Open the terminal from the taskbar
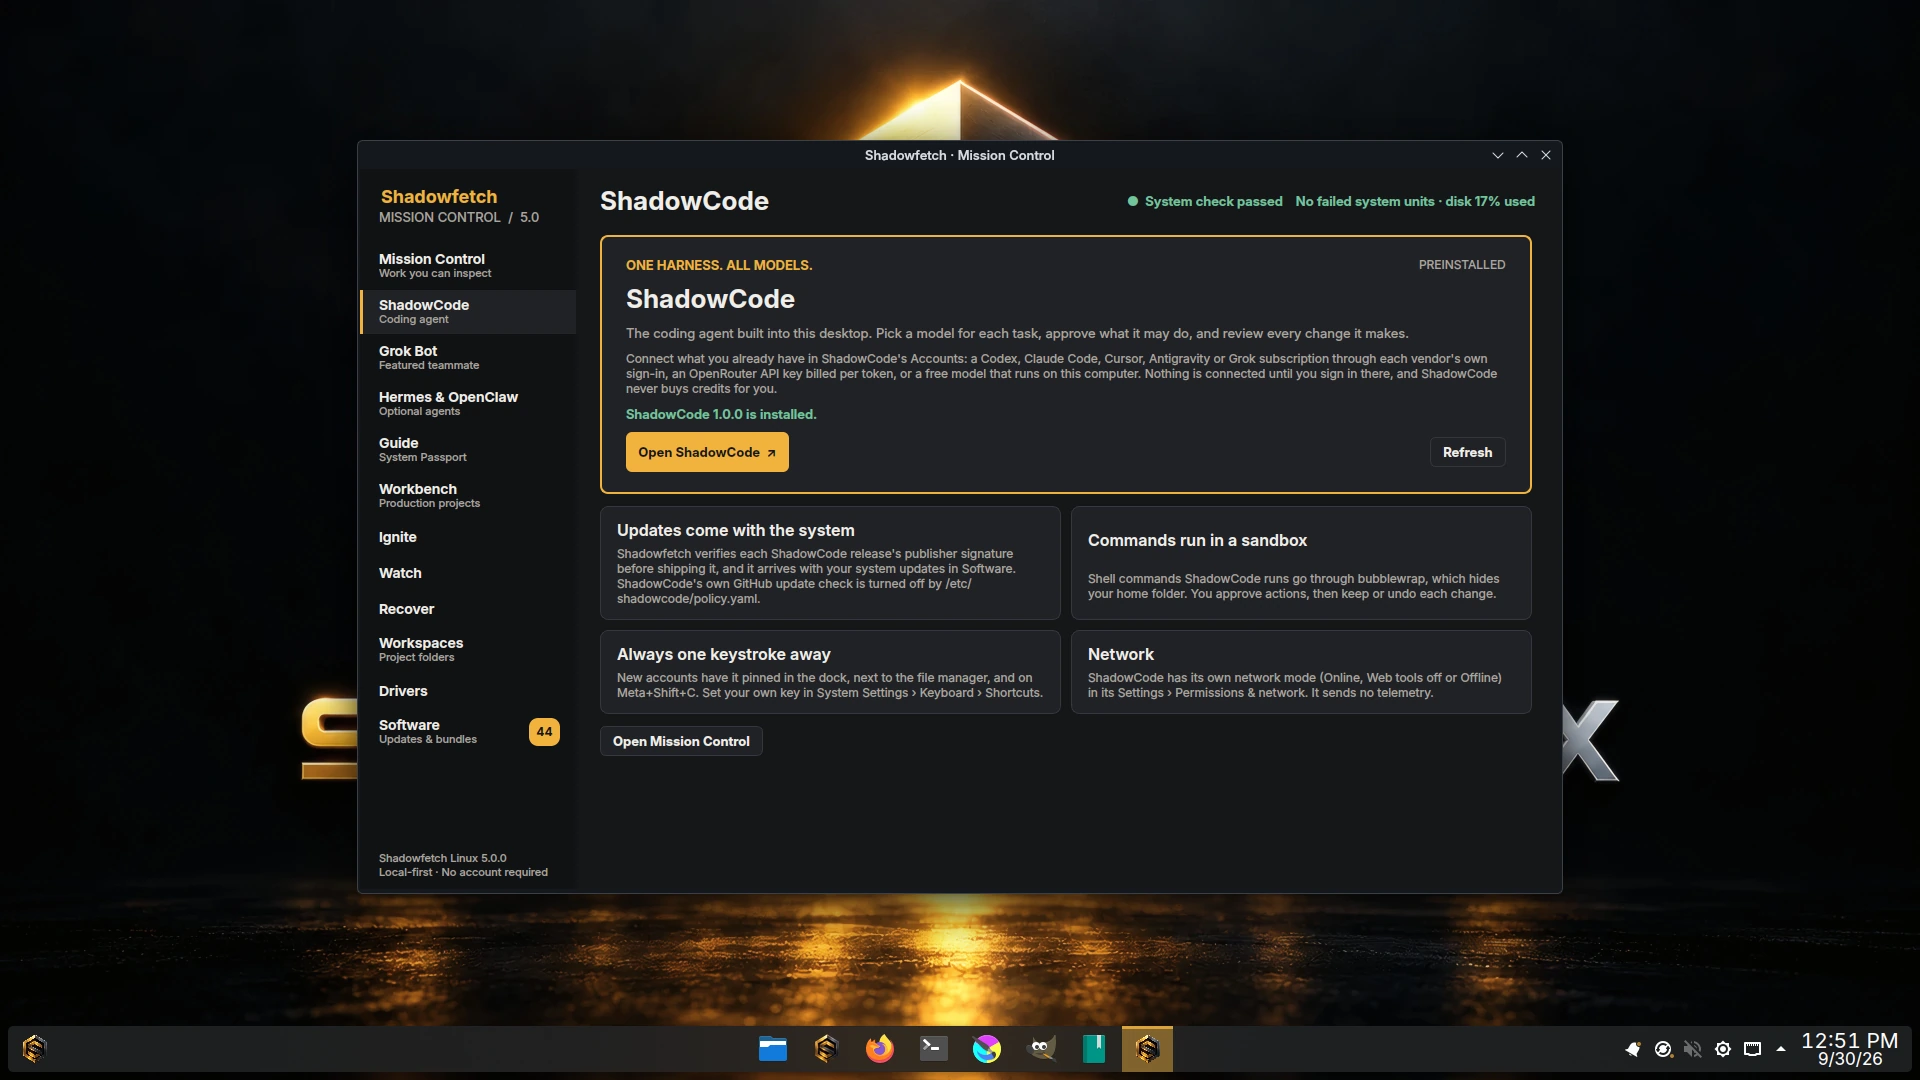Viewport: 1920px width, 1080px height. click(x=933, y=1048)
